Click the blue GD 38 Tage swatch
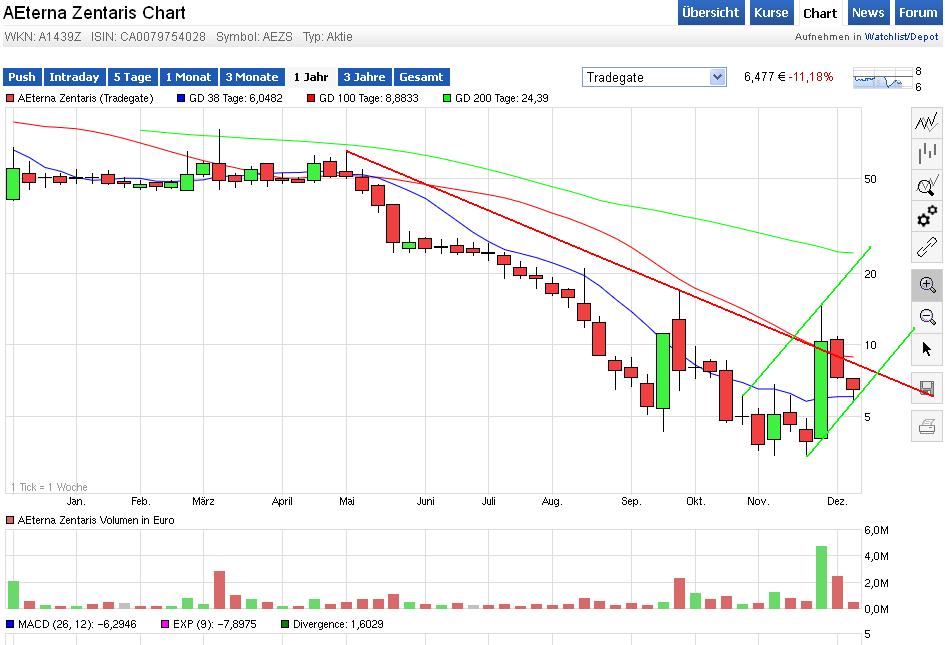Viewport: 945px width, 645px height. [x=181, y=98]
